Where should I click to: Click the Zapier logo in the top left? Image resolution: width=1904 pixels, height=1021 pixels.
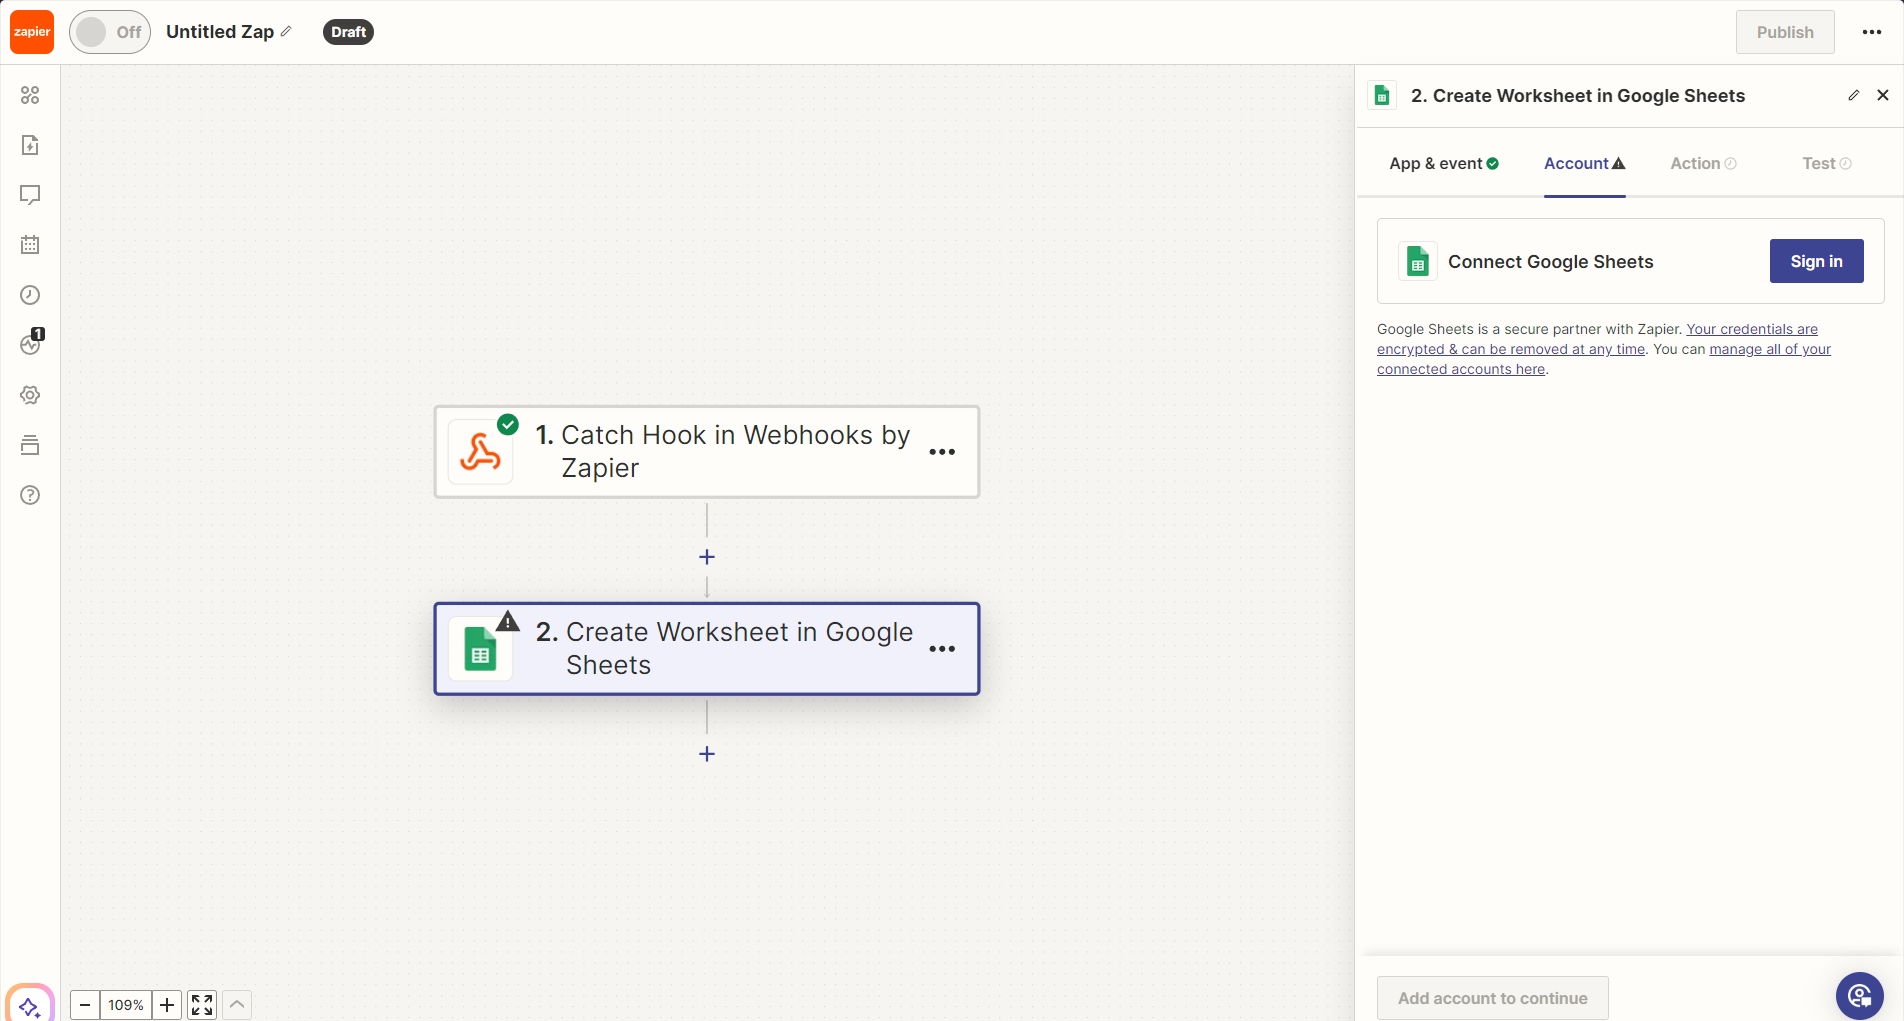[31, 31]
